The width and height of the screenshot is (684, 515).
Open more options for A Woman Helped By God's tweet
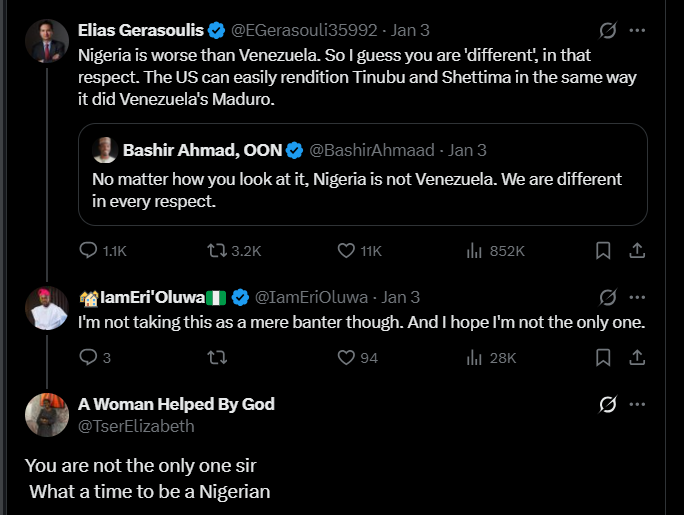click(638, 405)
